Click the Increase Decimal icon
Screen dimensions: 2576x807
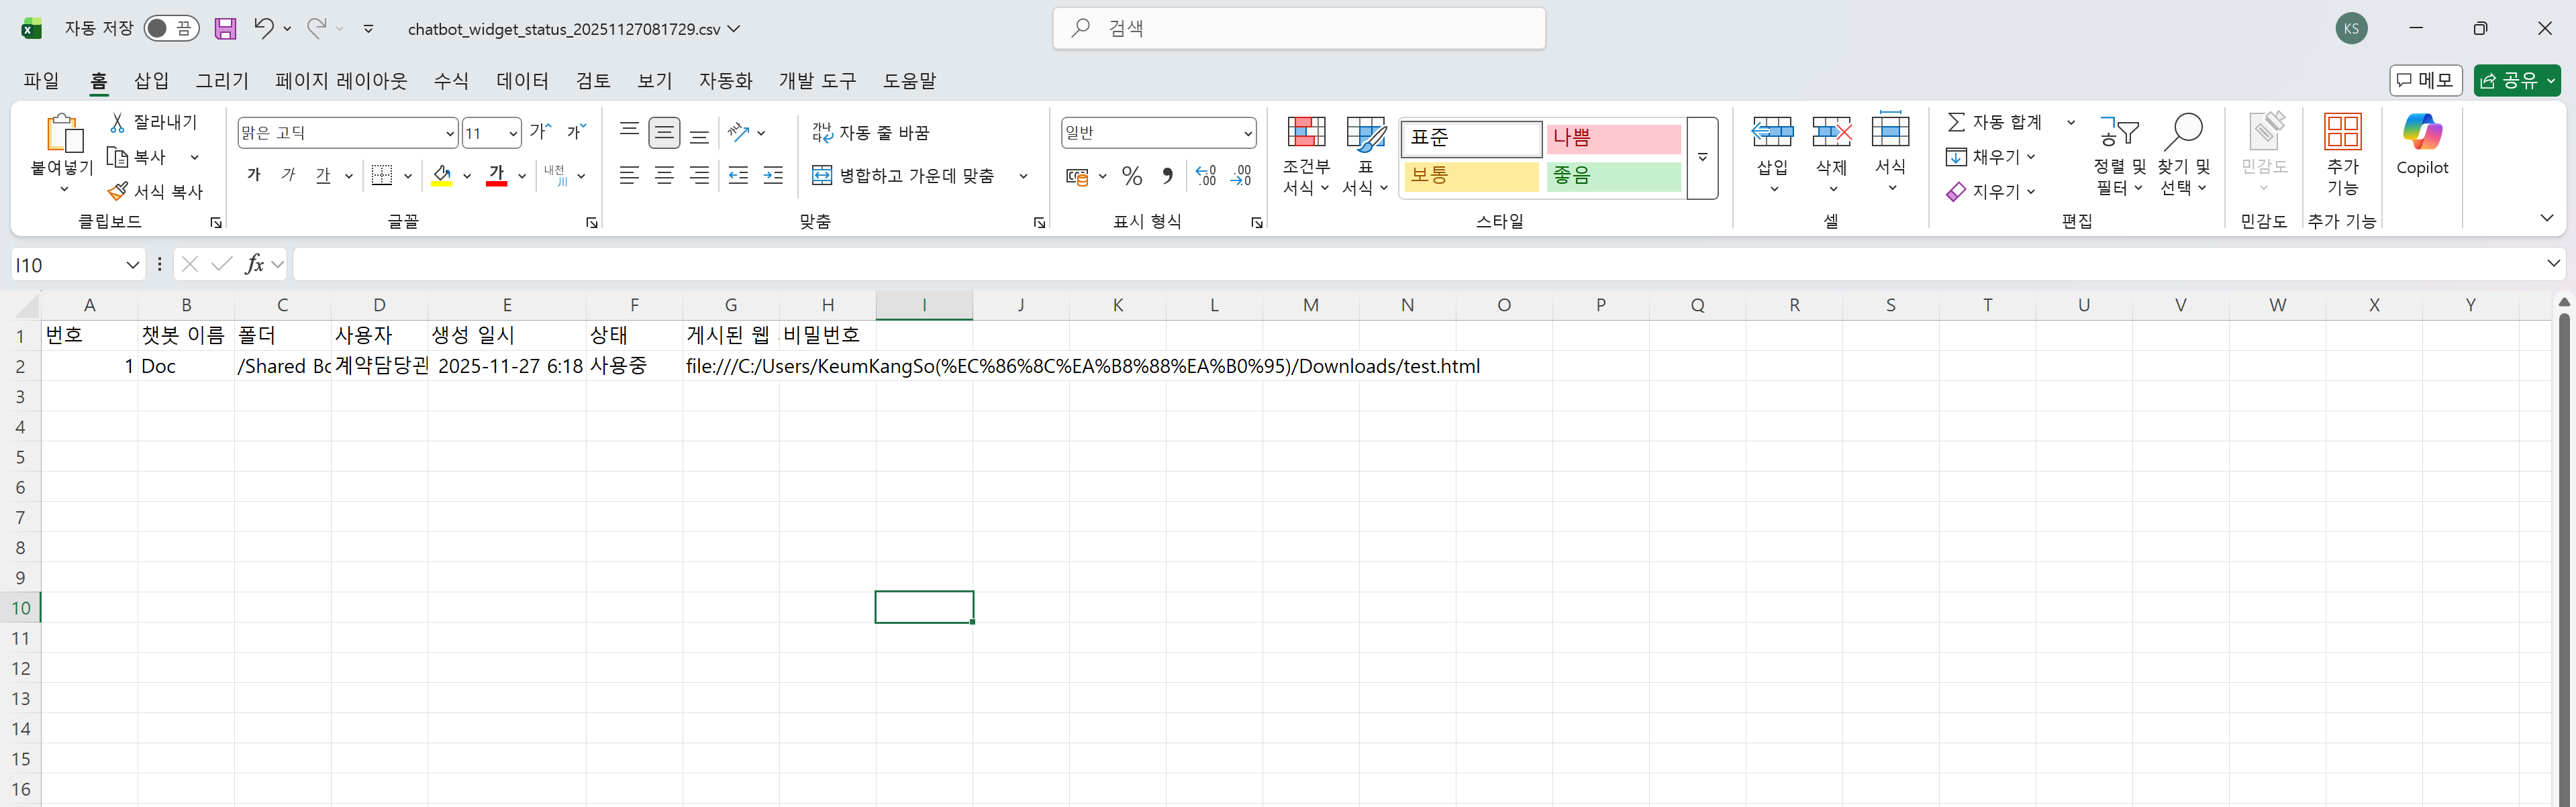(x=1206, y=176)
